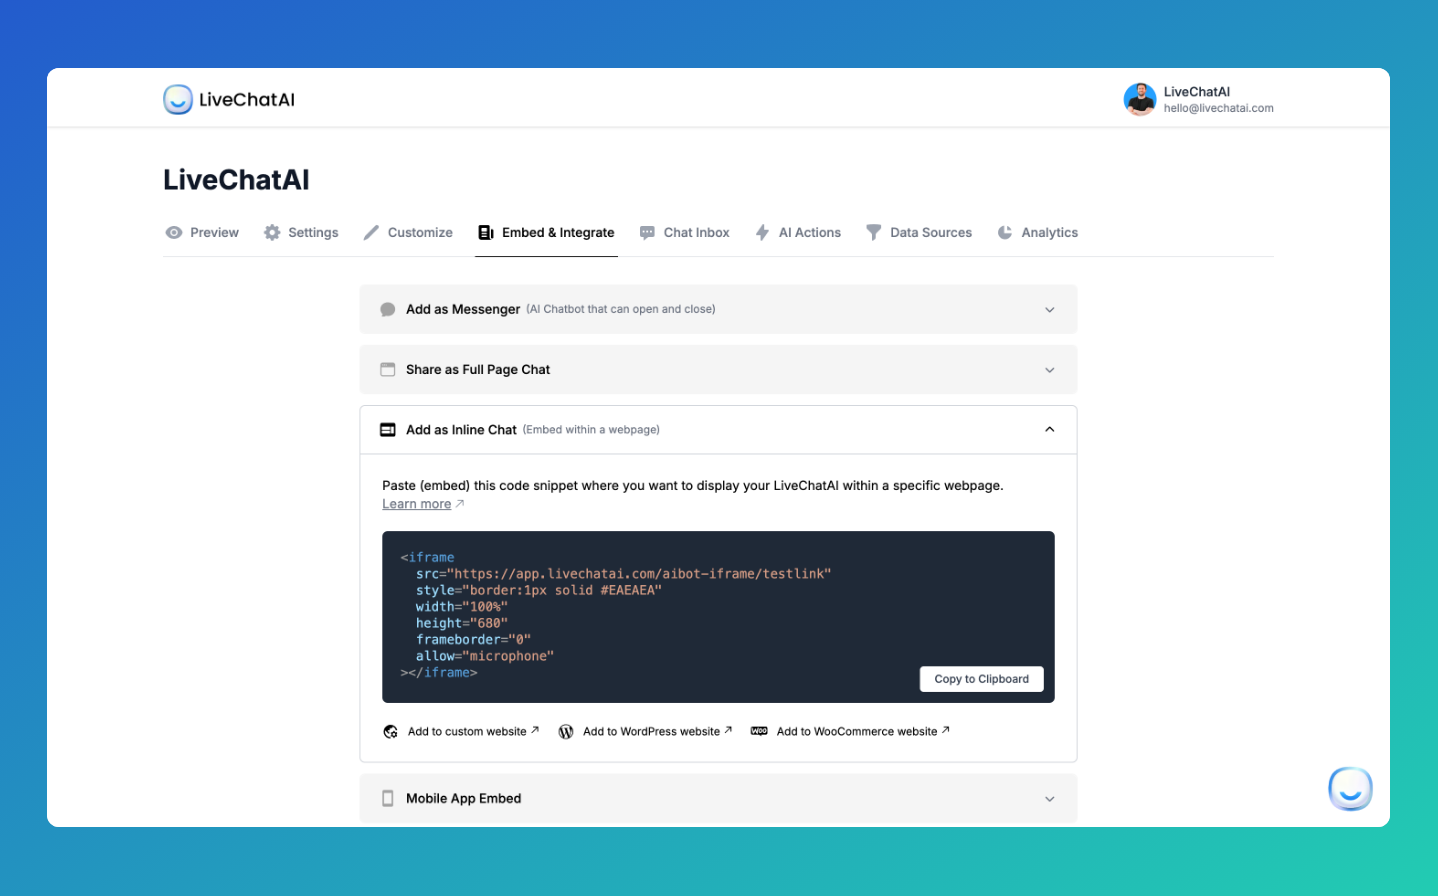Click the iframe src URL line in code
The height and width of the screenshot is (896, 1438).
click(x=624, y=574)
